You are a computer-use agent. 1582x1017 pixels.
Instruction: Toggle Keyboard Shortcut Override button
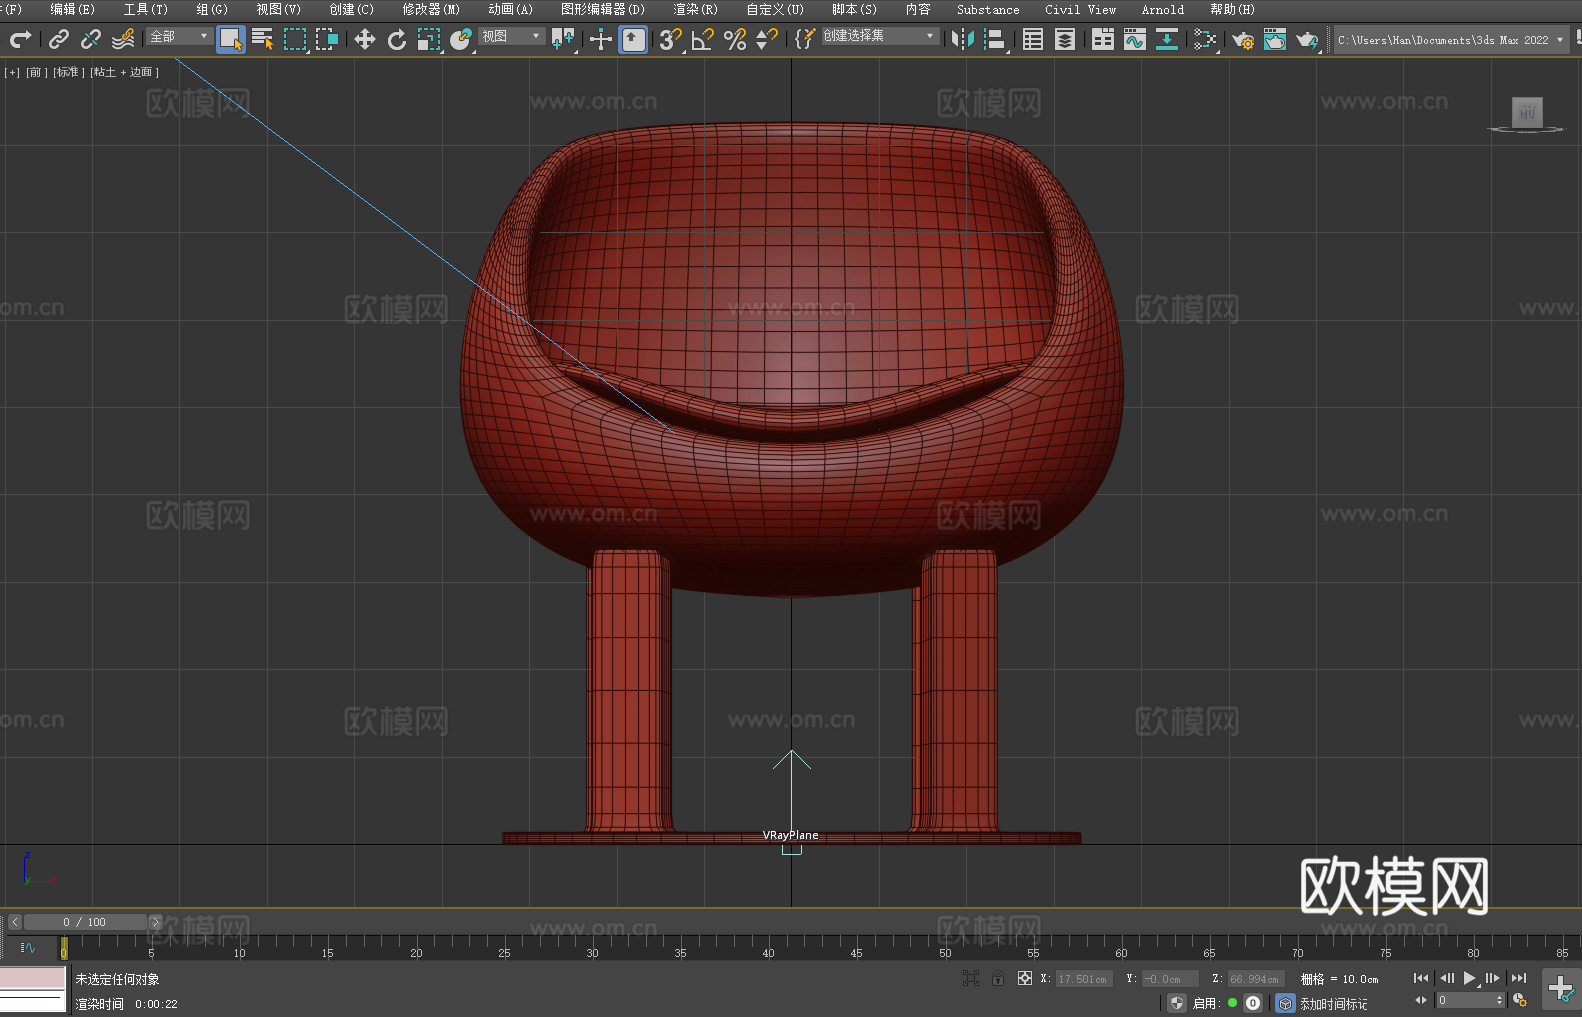(633, 39)
